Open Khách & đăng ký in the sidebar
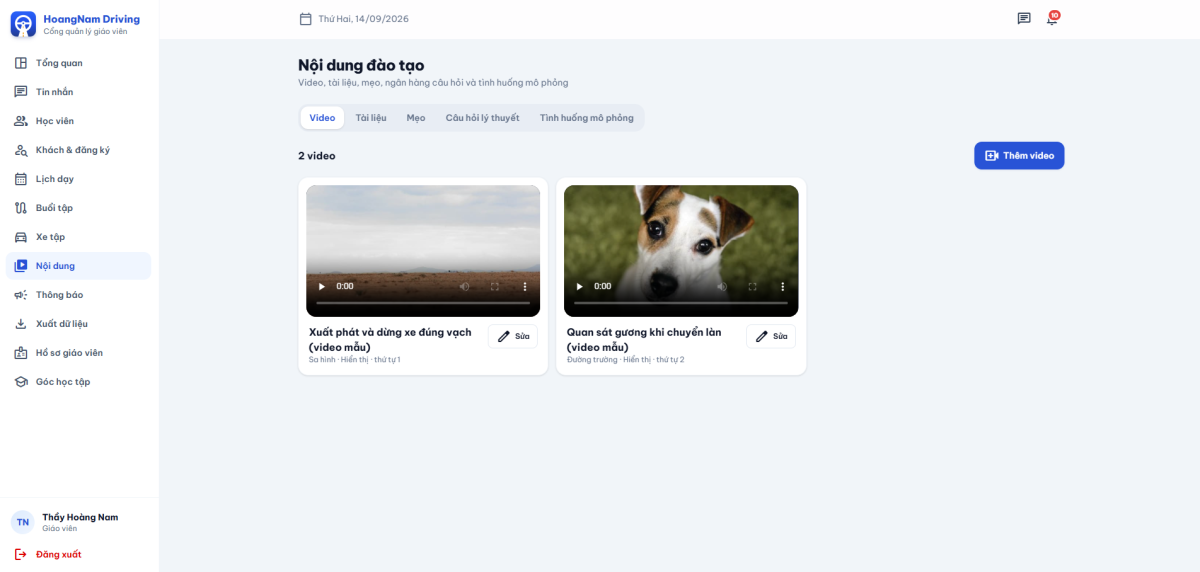1200x572 pixels. coord(79,150)
